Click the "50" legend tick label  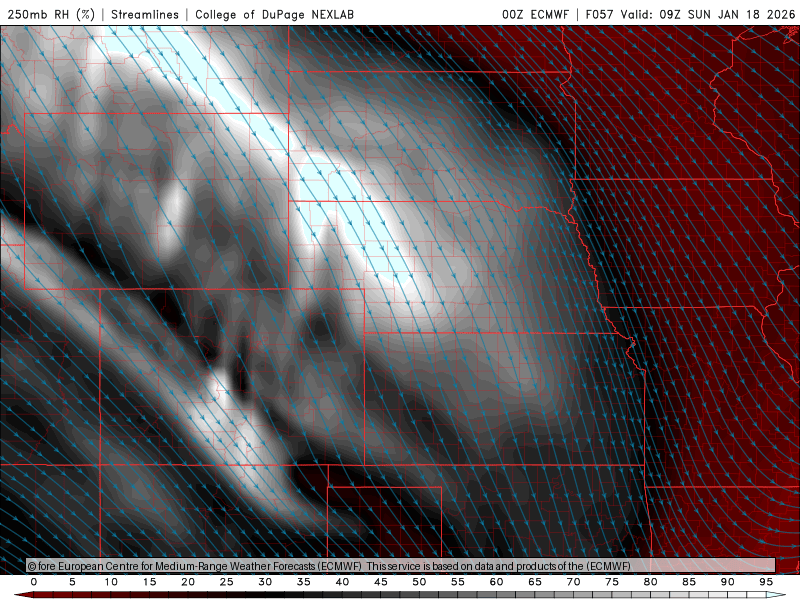[x=419, y=582]
